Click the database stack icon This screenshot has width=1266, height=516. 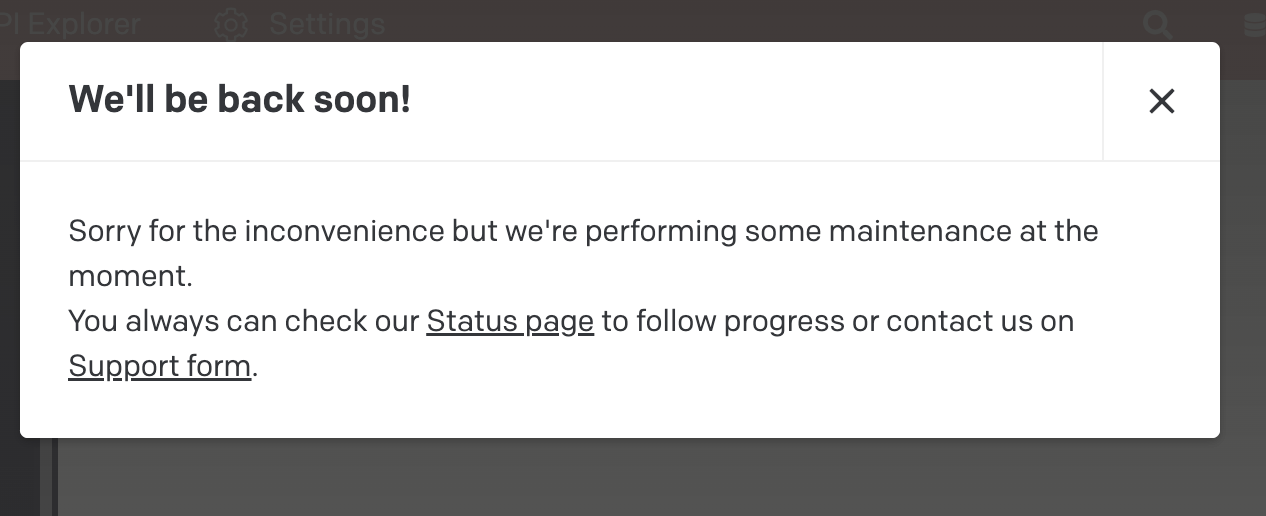pos(1254,24)
